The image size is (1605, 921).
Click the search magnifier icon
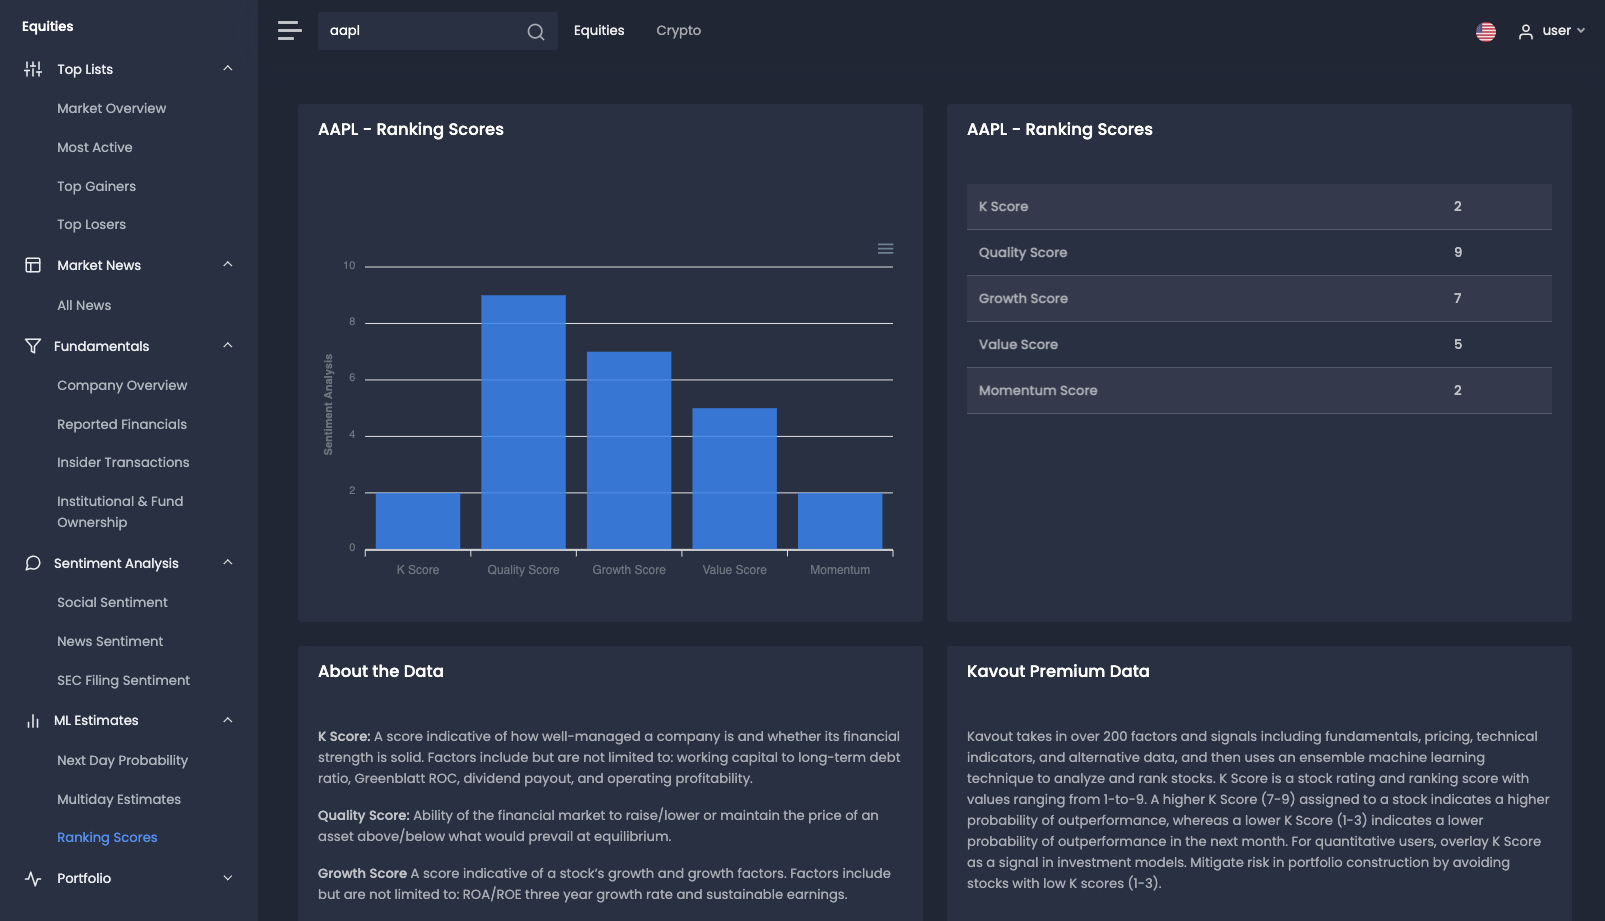536,32
